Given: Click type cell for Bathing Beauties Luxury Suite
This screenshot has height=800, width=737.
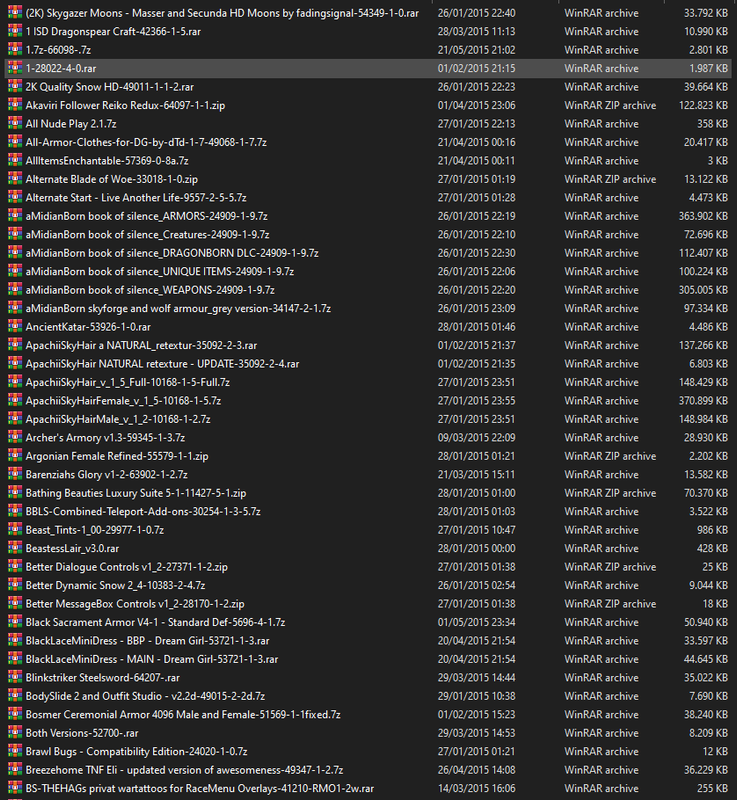Looking at the screenshot, I should [x=610, y=493].
